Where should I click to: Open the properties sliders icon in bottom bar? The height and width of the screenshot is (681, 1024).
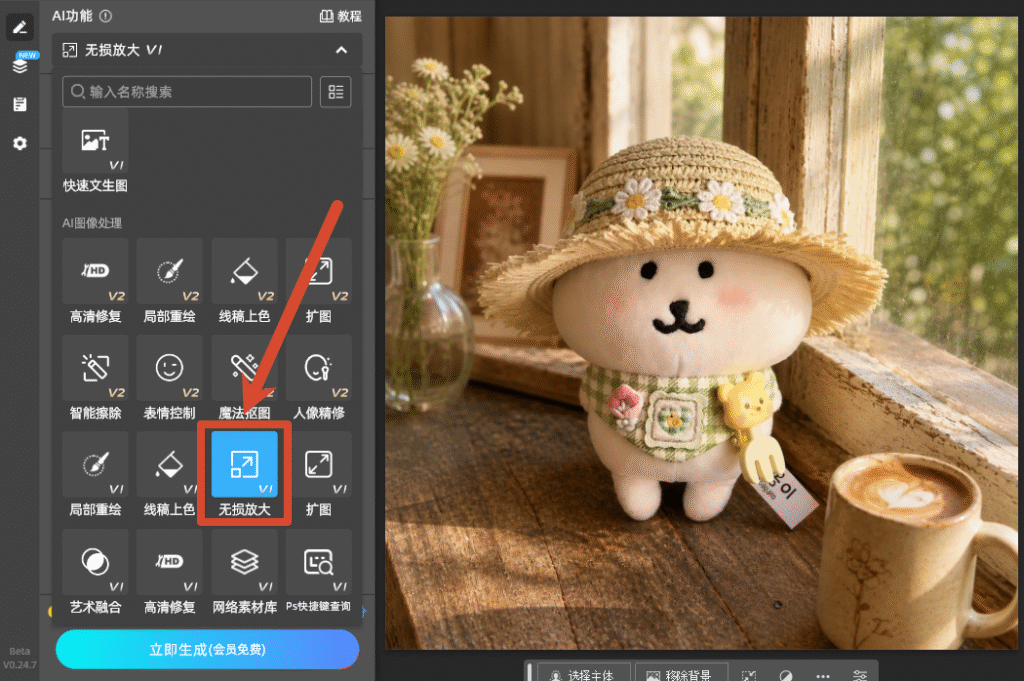click(861, 675)
